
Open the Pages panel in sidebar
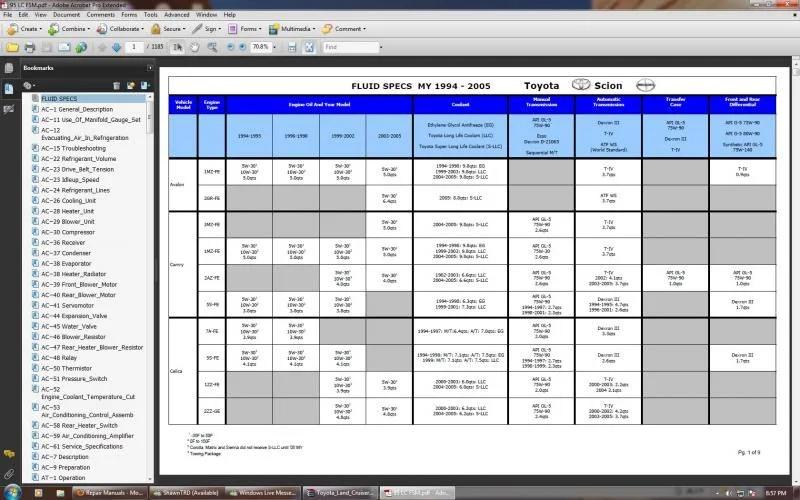pos(9,68)
